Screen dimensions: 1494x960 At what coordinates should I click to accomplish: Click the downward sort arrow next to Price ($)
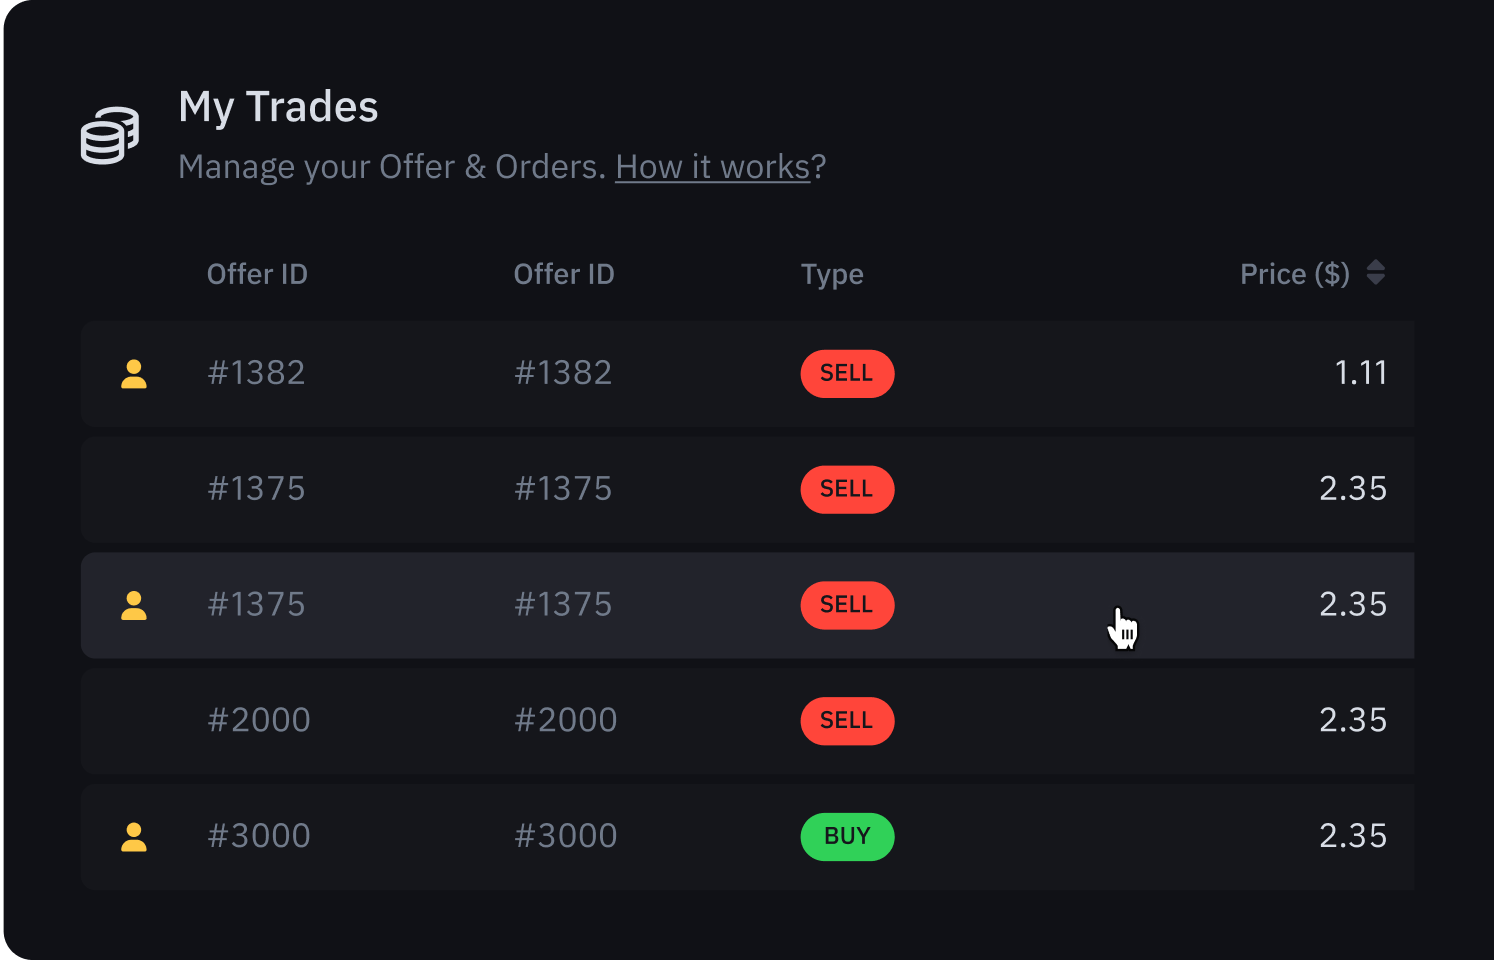click(1376, 280)
